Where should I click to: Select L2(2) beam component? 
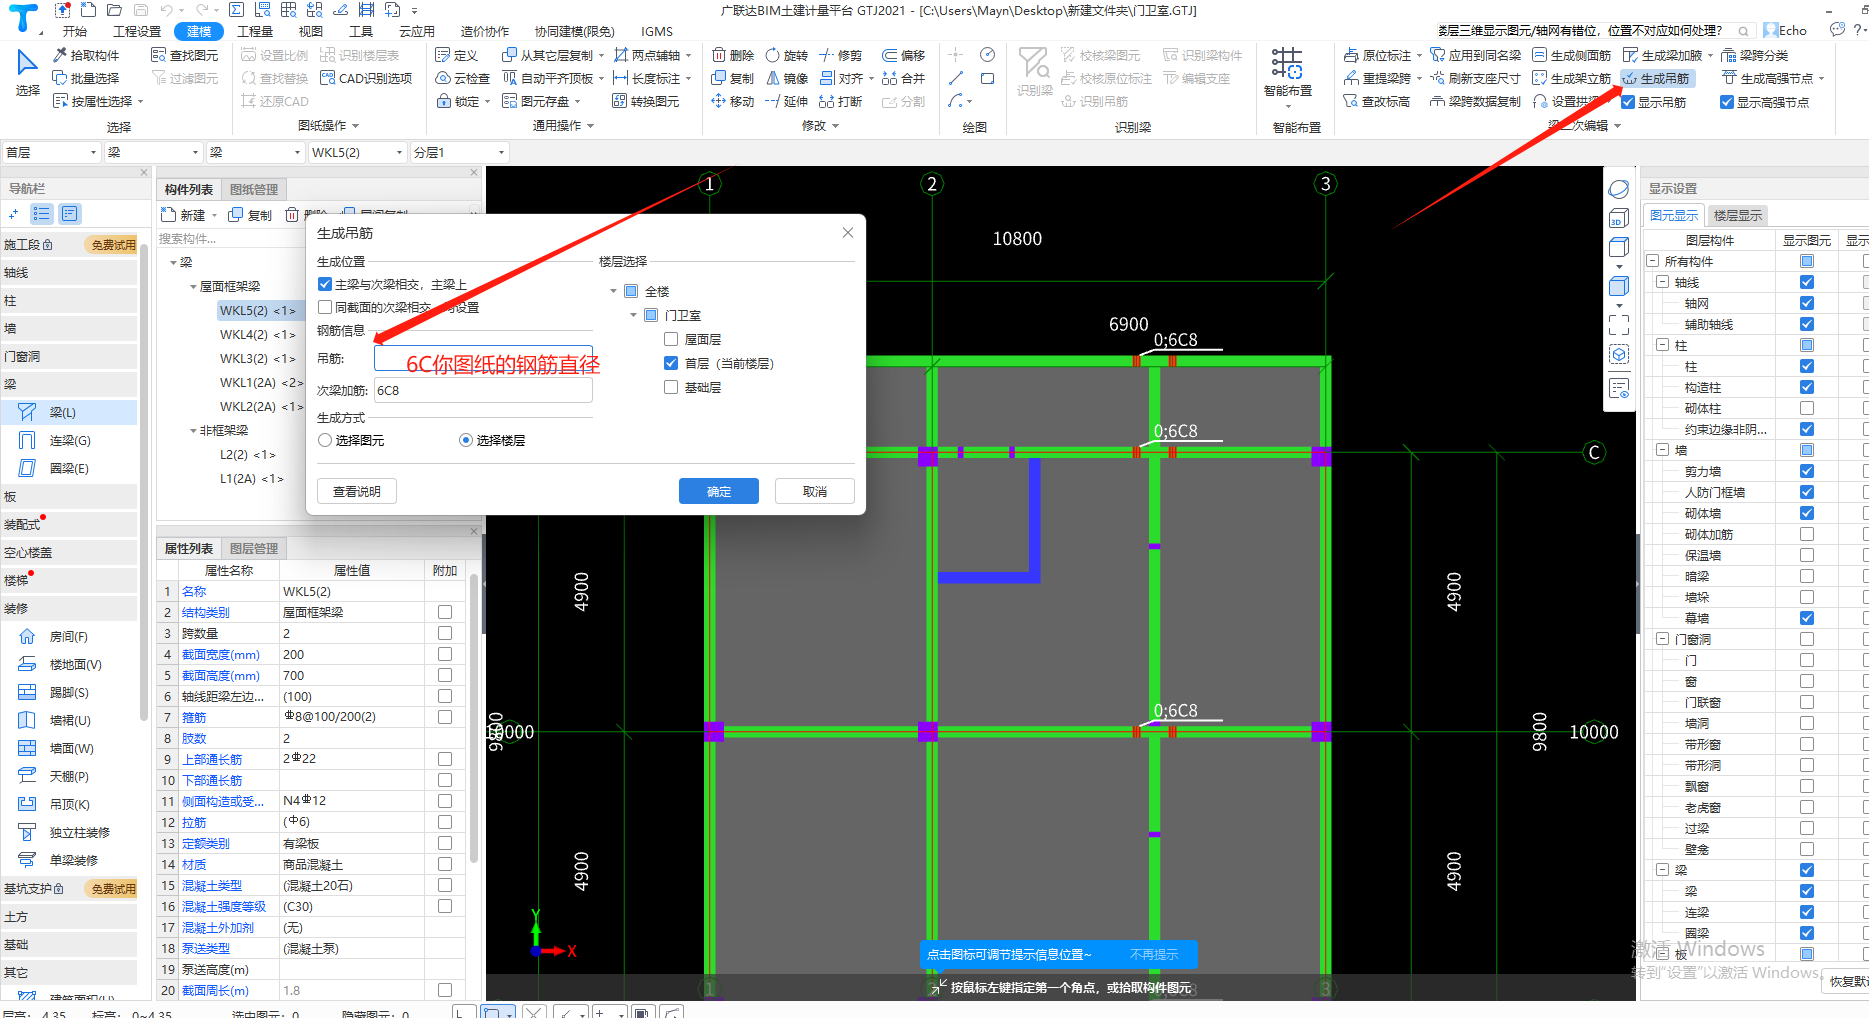[x=247, y=454]
